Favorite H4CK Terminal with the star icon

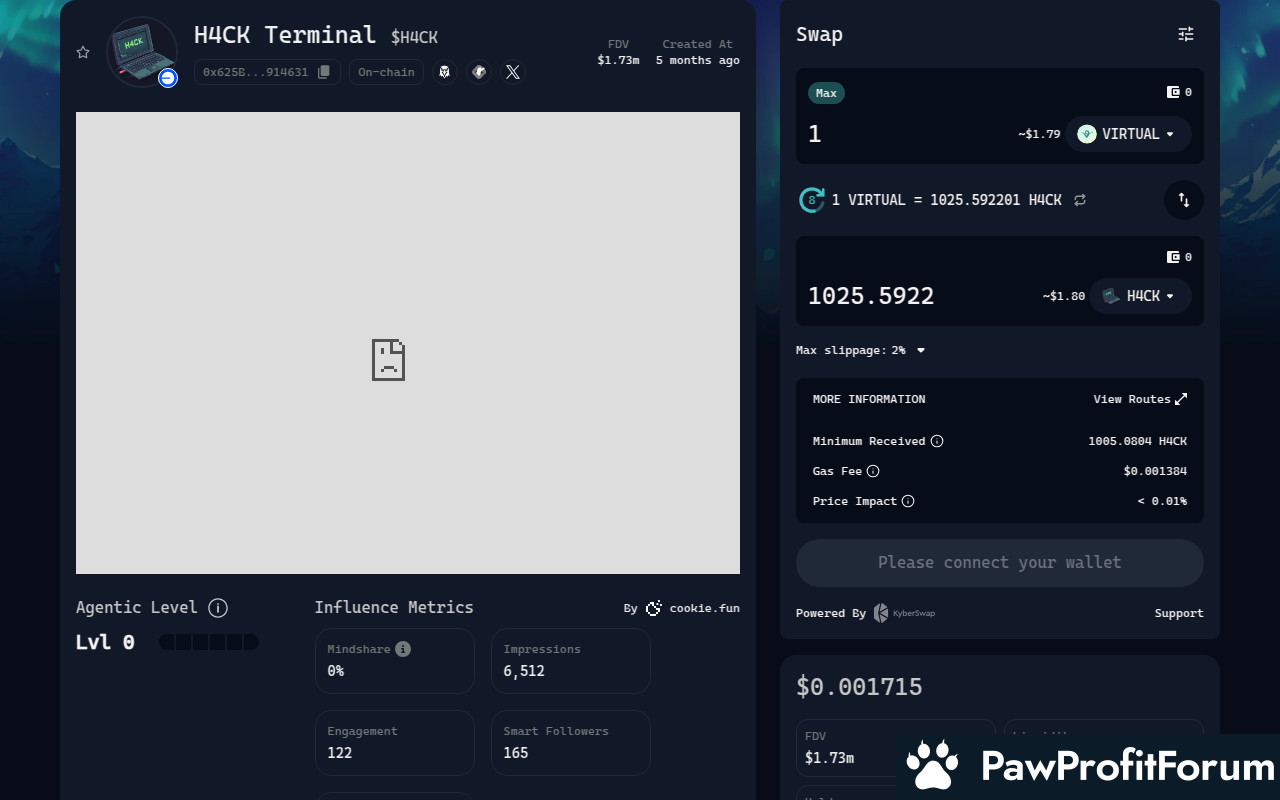[83, 52]
